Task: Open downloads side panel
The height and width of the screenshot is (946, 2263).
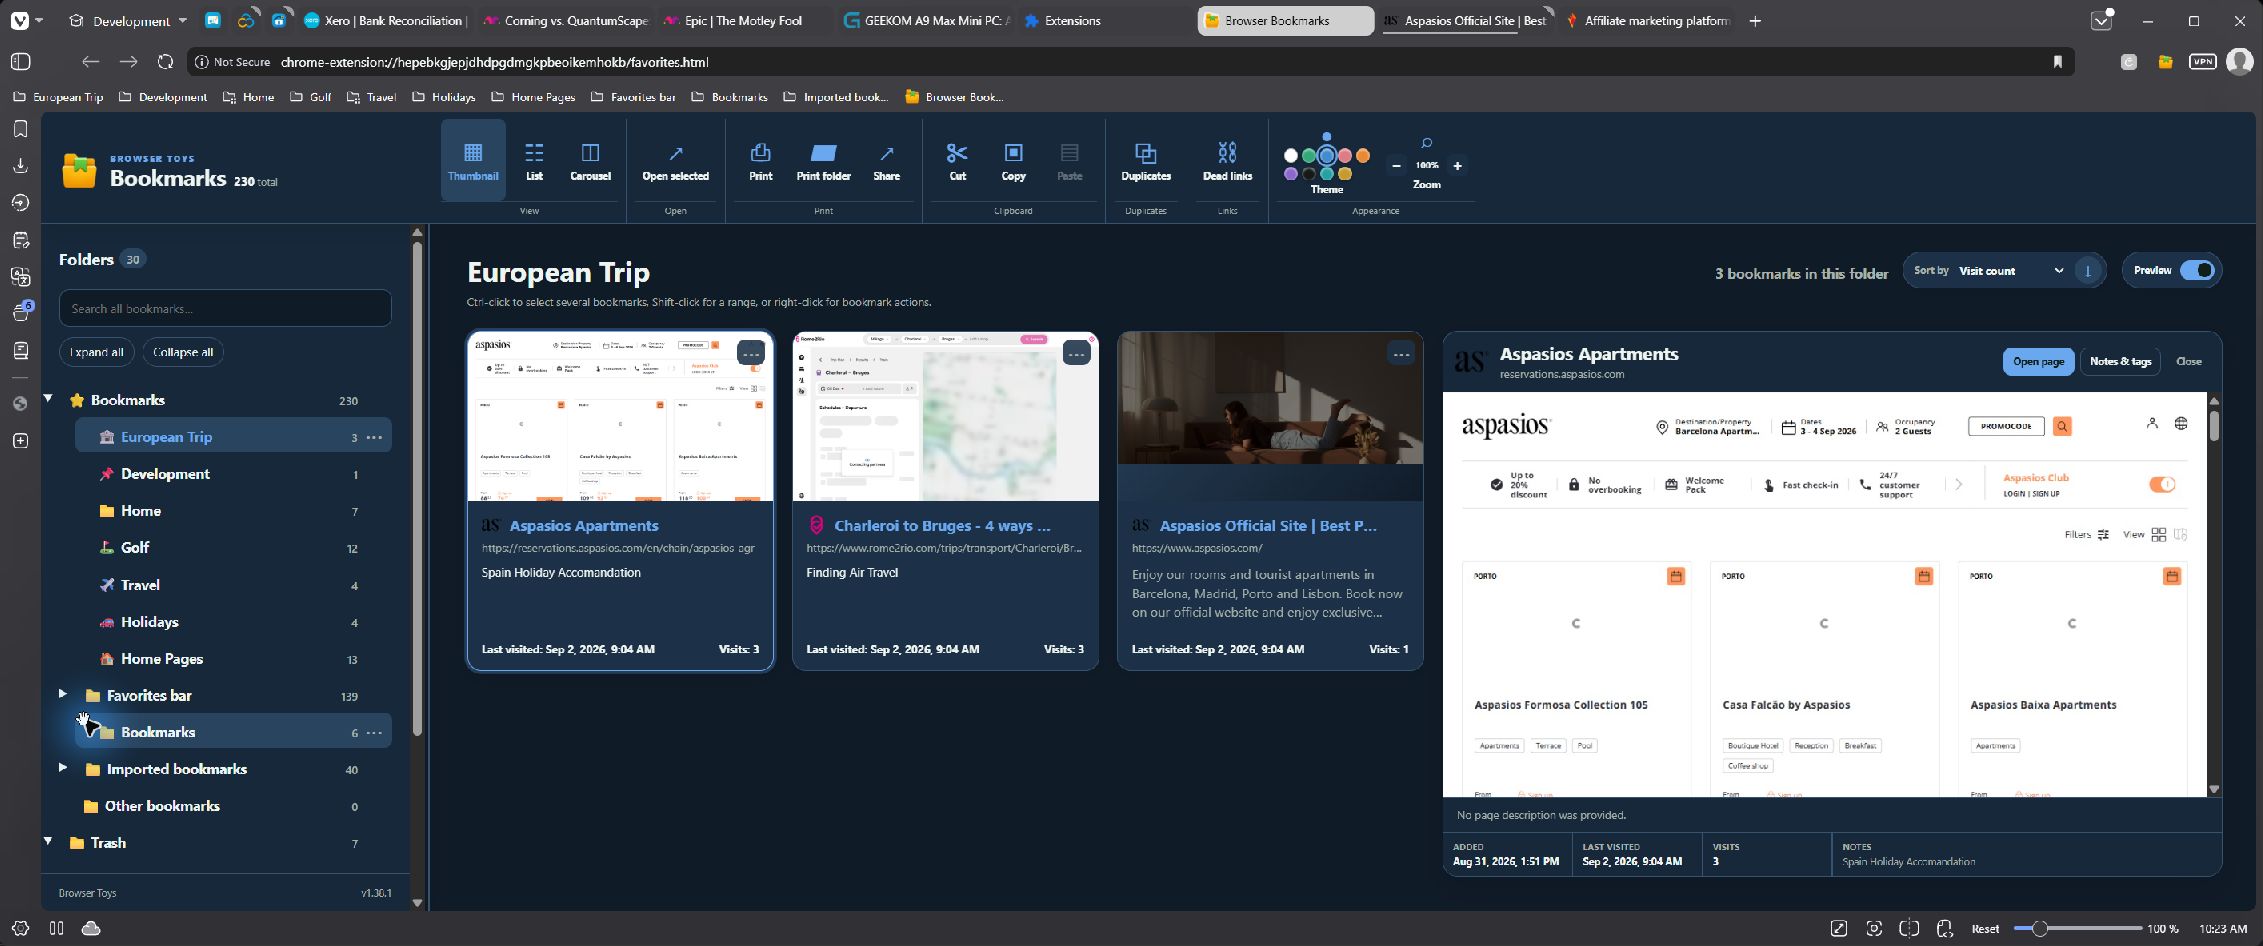Action: pos(20,166)
